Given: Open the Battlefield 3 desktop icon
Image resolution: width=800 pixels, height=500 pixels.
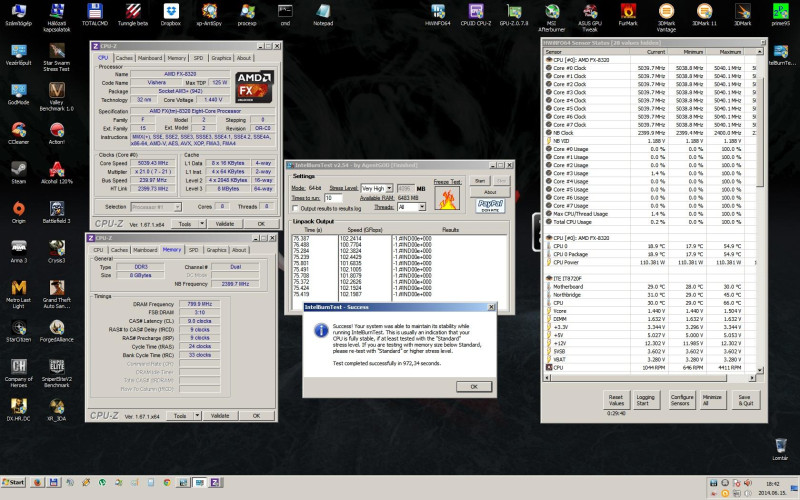Looking at the screenshot, I should point(57,212).
